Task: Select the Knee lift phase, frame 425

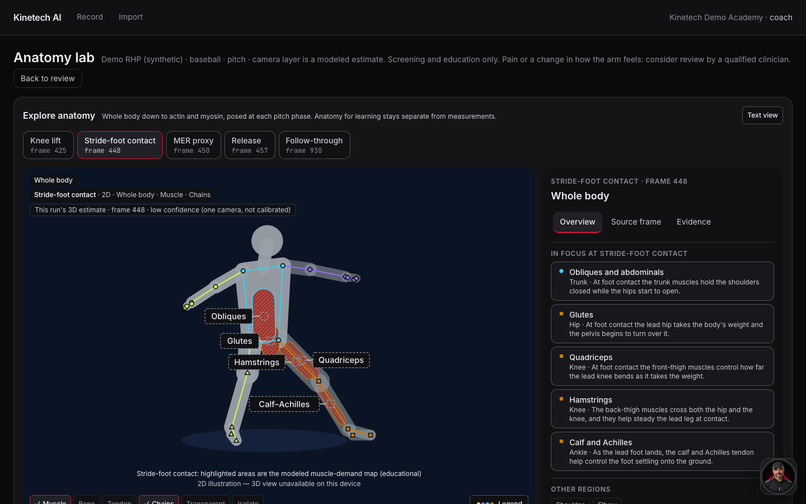Action: [x=48, y=145]
